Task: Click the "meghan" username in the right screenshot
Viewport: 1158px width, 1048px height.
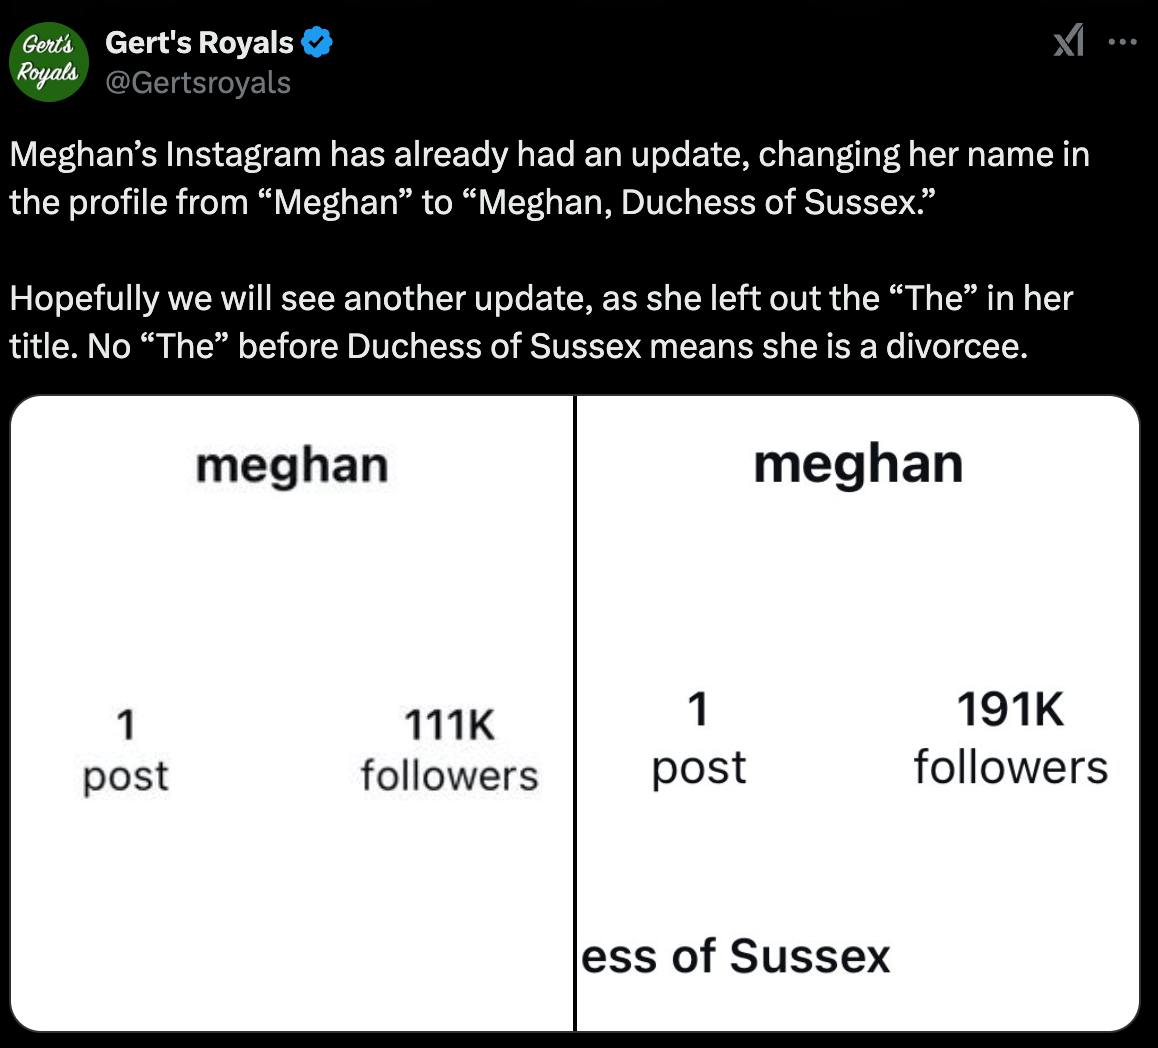Action: (858, 464)
